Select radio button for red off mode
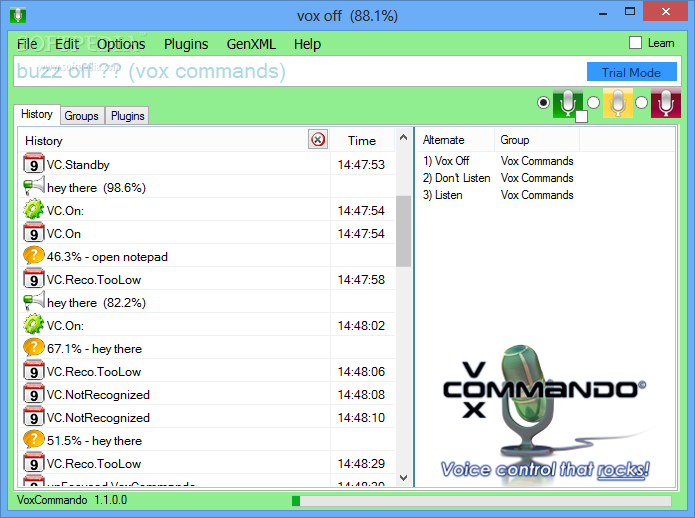 pos(641,103)
